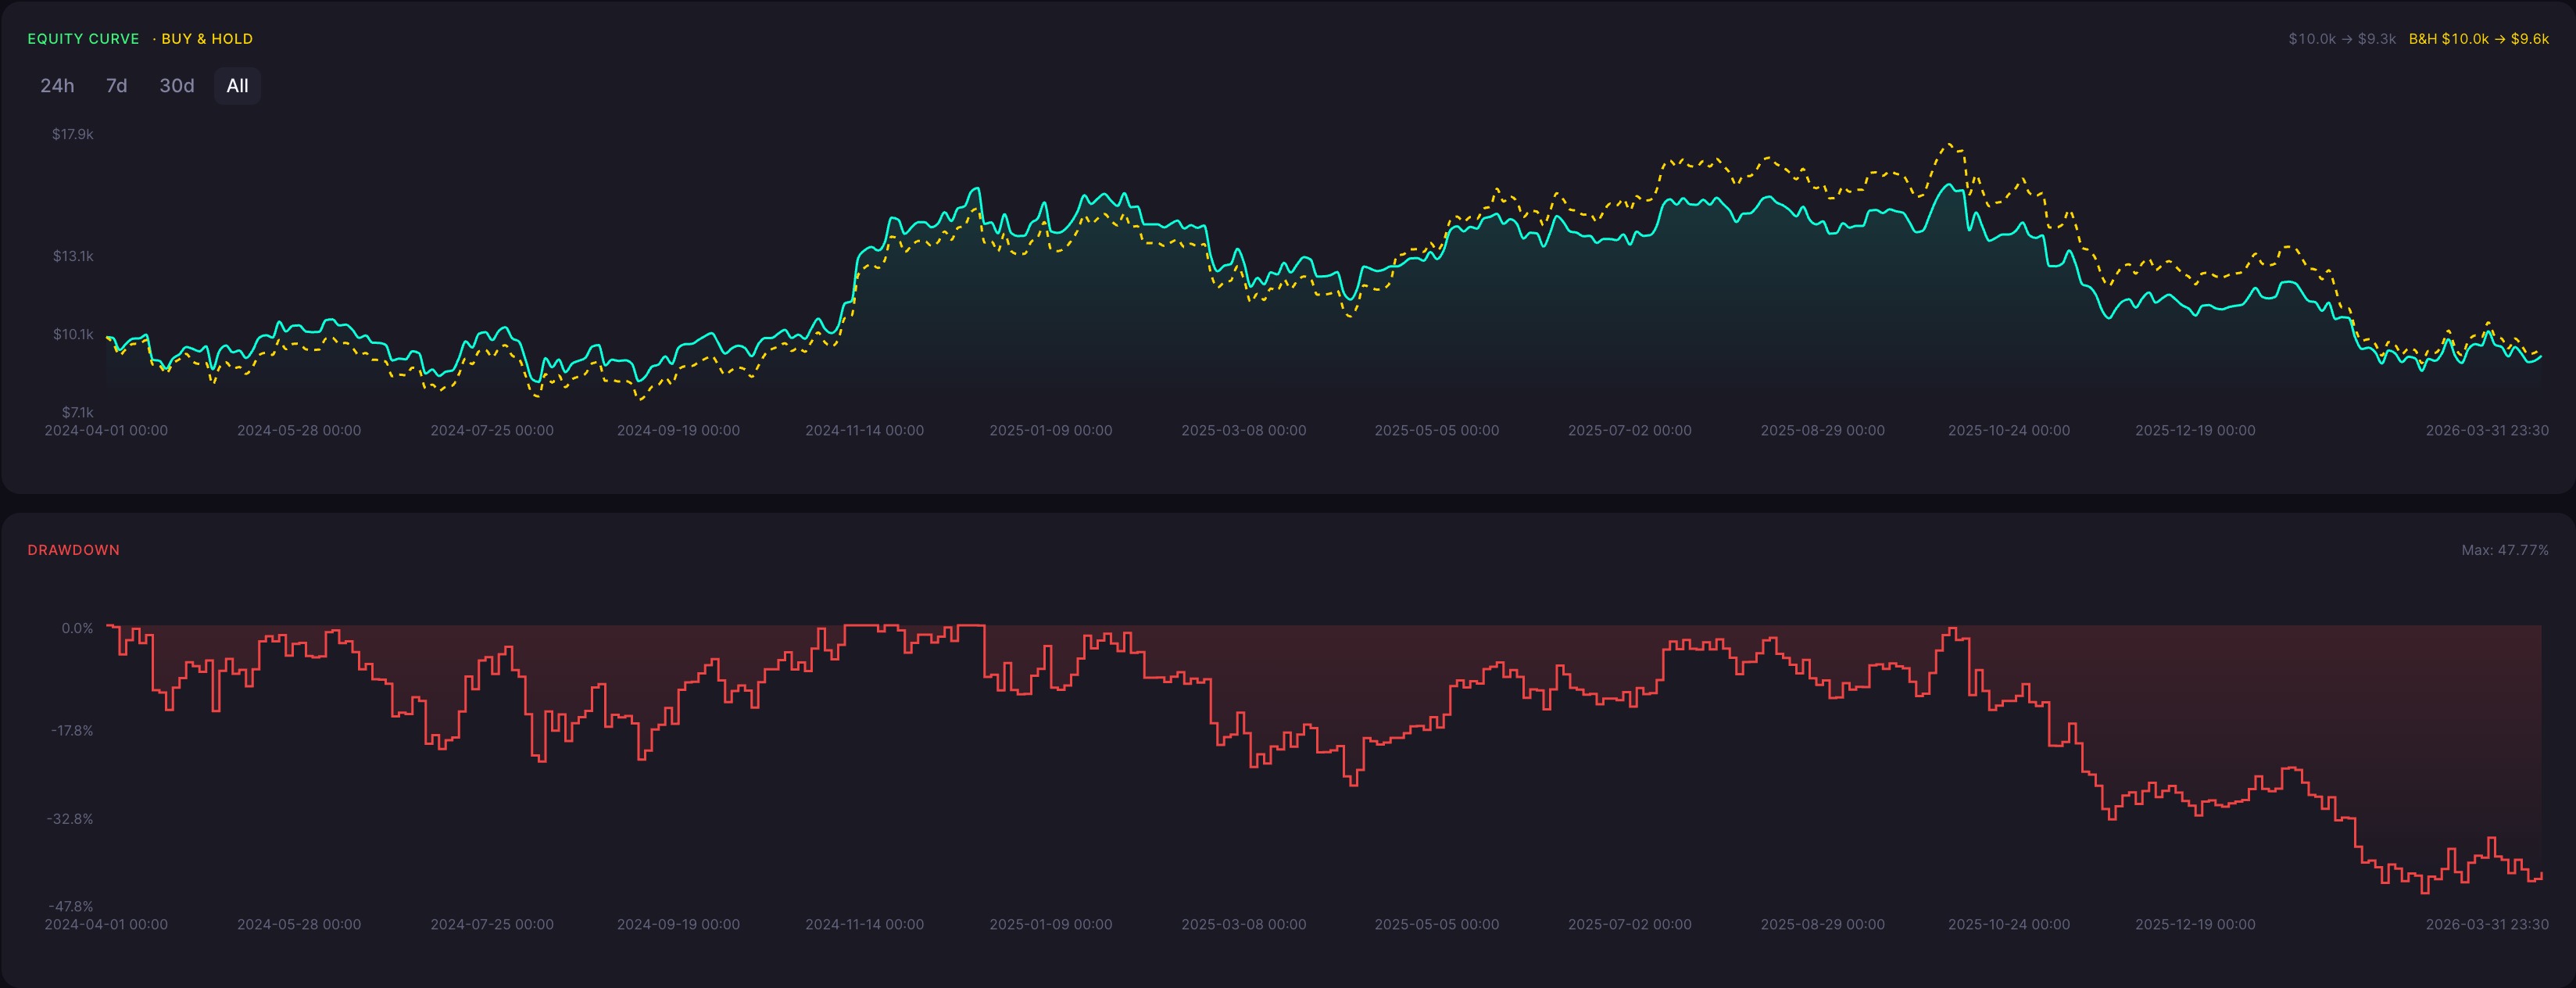2576x988 pixels.
Task: Click the -47.8% drawdown axis label
Action: (x=70, y=907)
